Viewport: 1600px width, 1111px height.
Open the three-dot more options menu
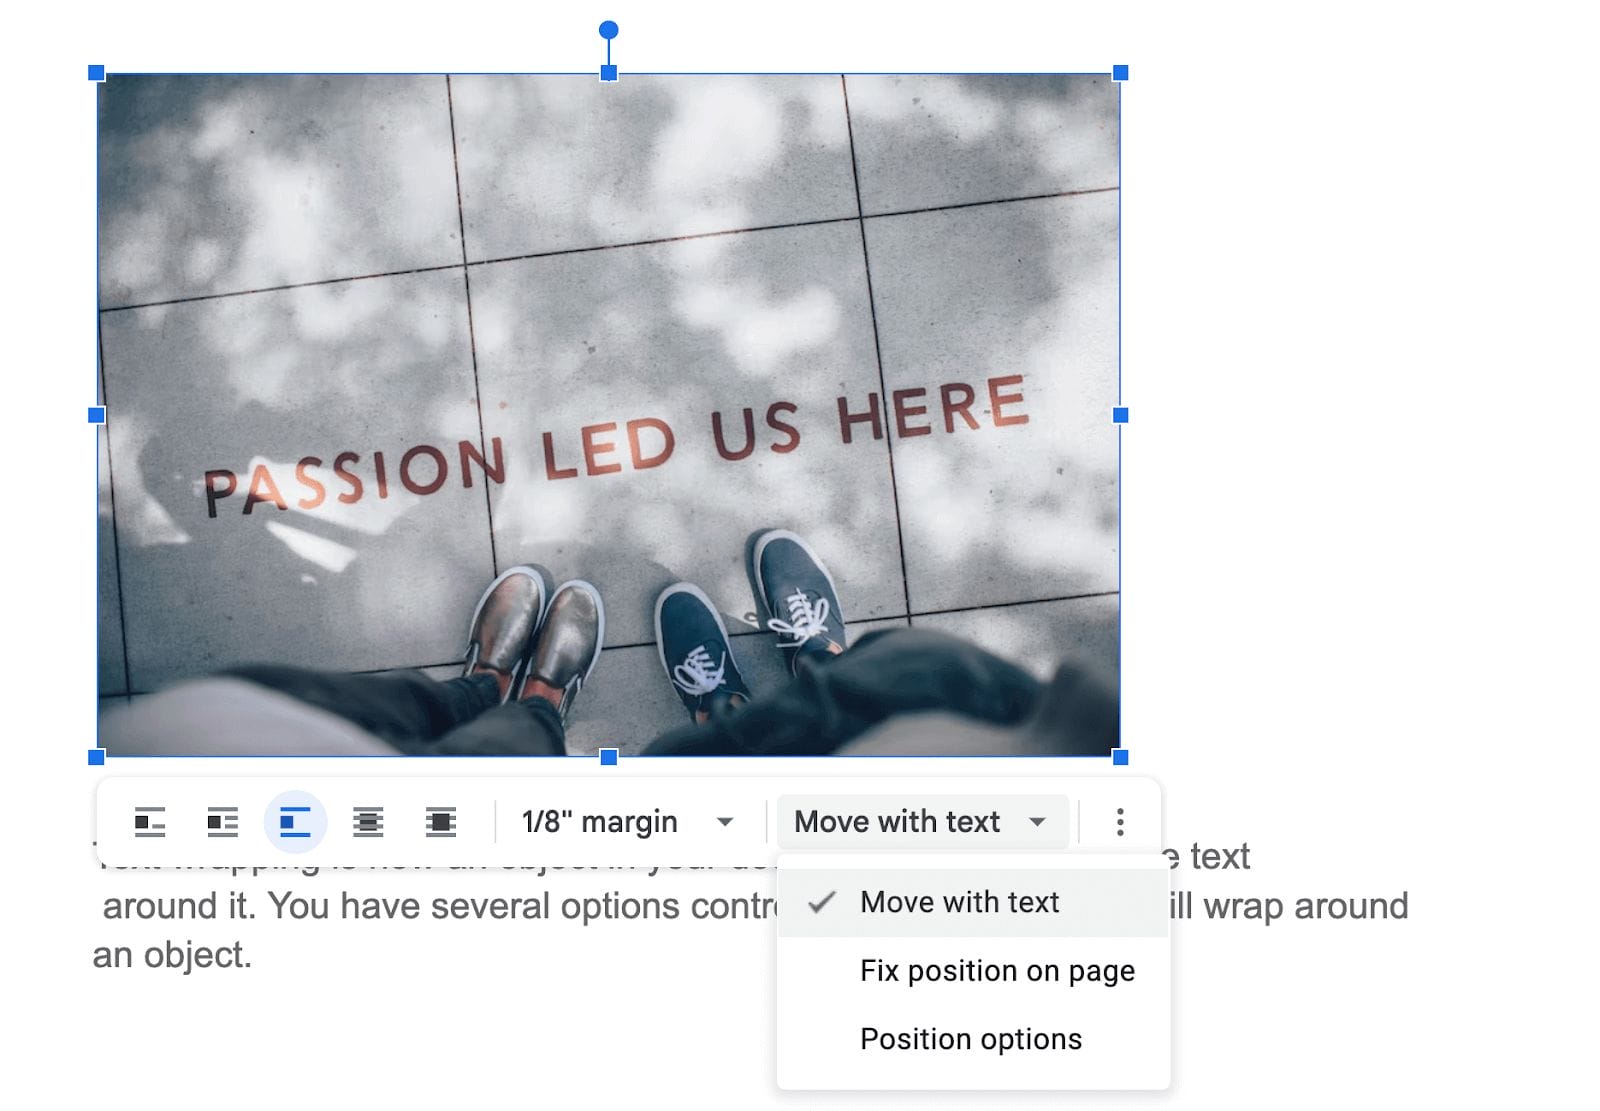(x=1119, y=822)
